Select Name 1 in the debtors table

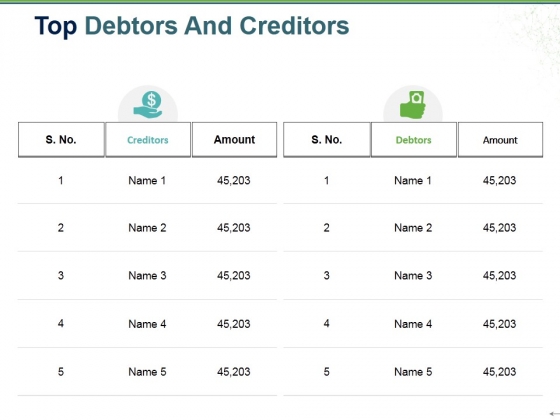point(413,180)
